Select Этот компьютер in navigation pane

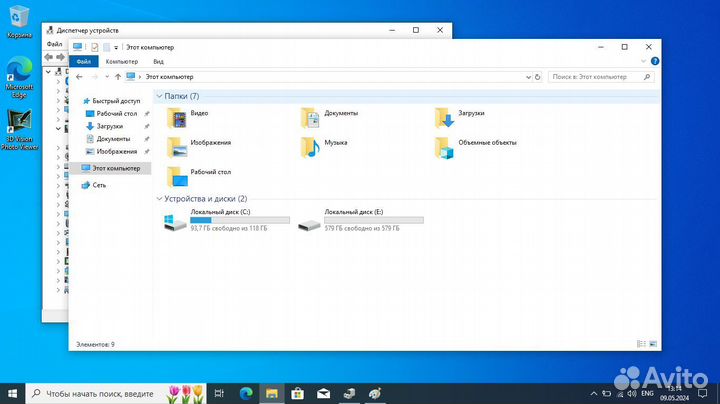coord(110,168)
